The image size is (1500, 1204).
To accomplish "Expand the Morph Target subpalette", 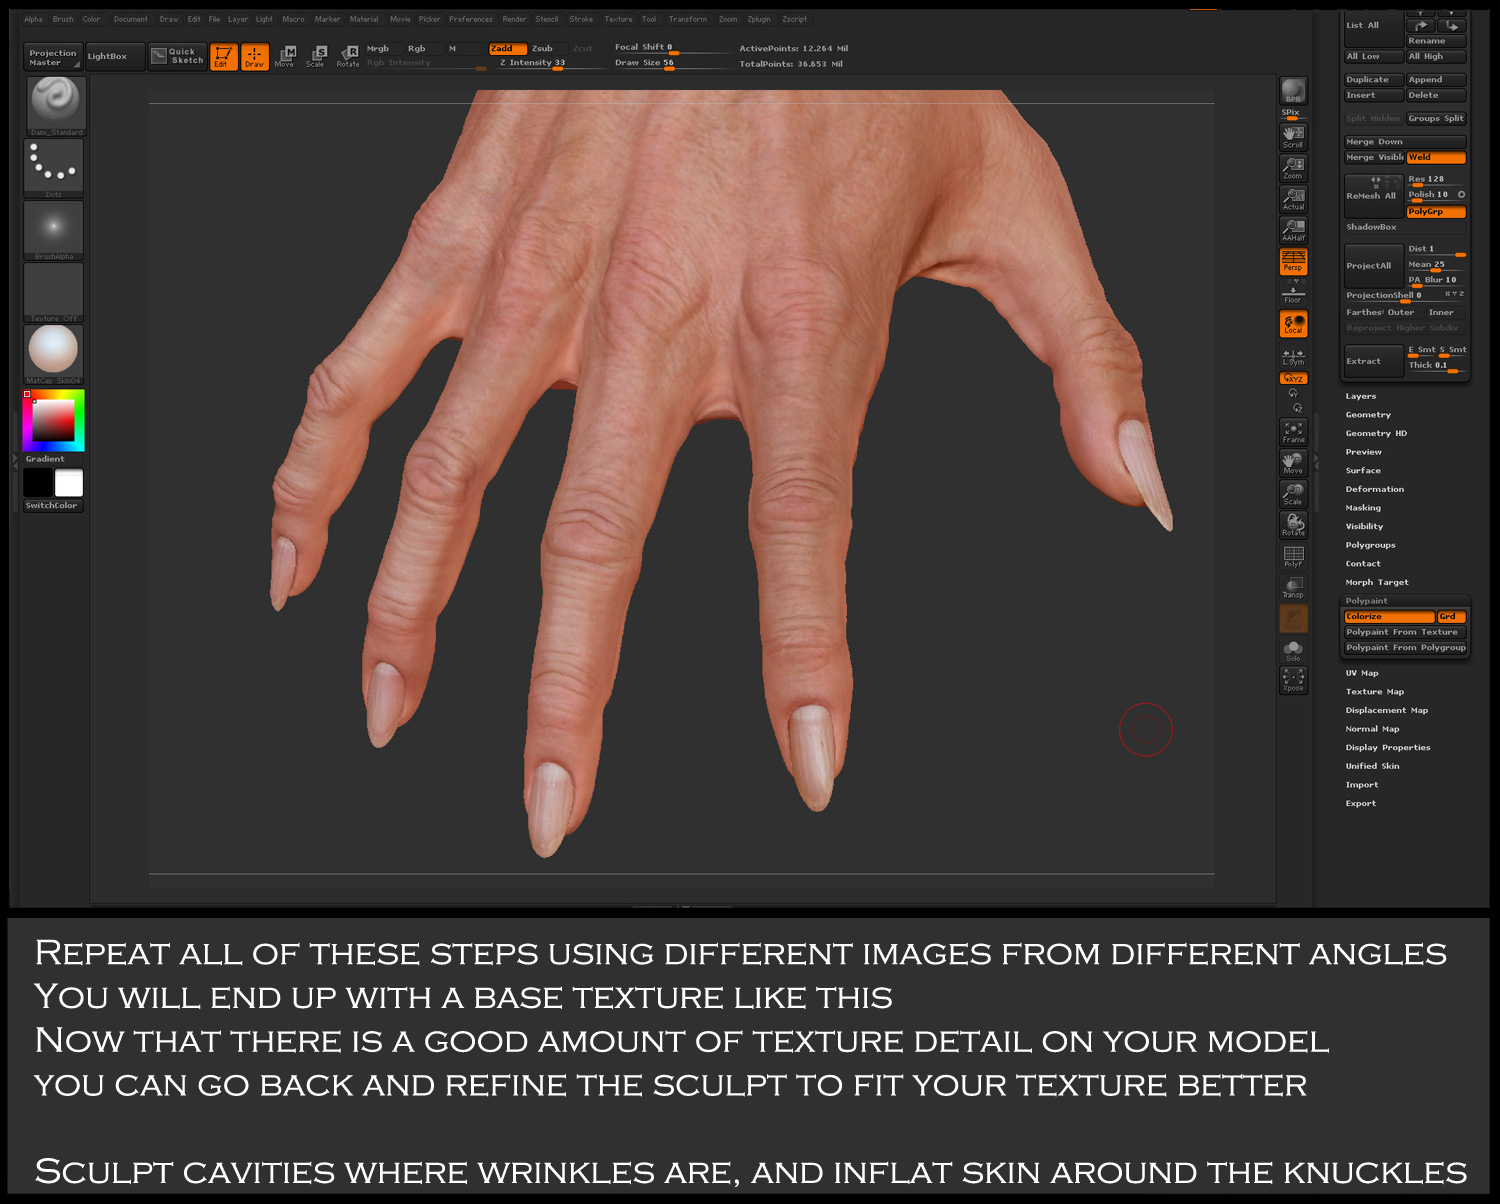I will pos(1376,582).
